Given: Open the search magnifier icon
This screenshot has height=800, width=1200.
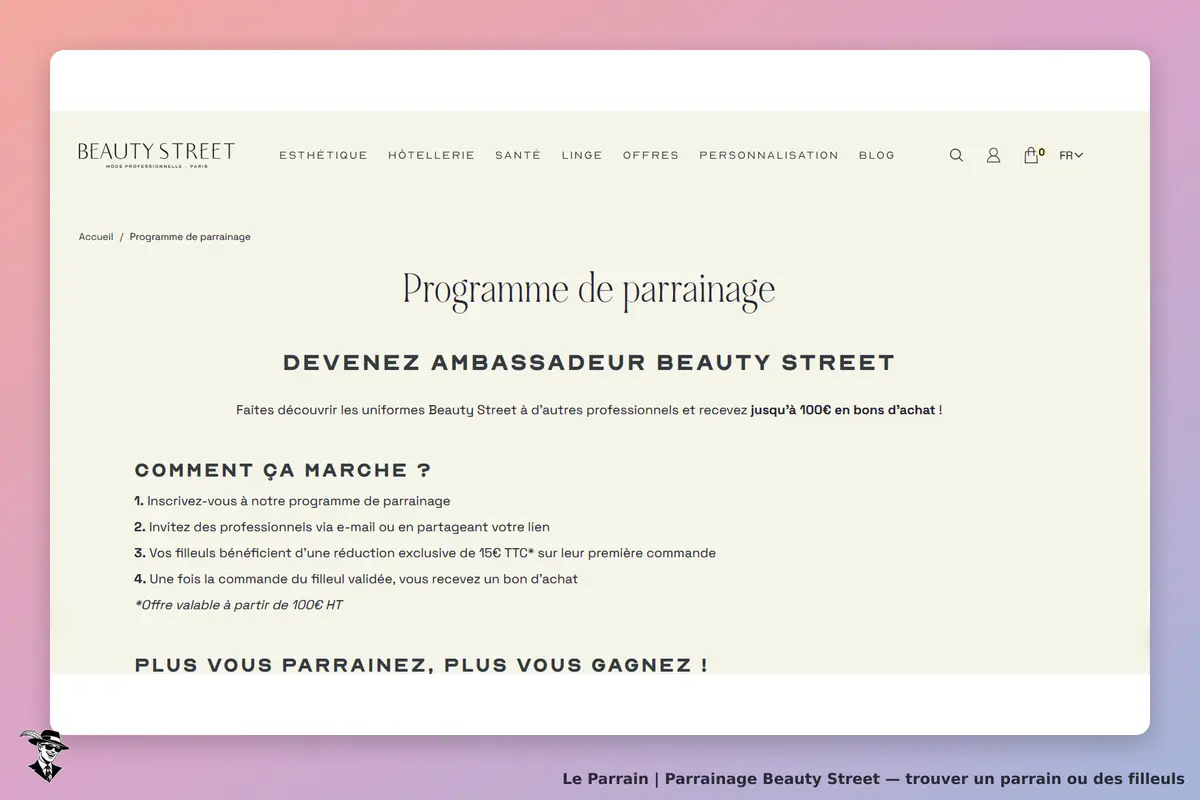Looking at the screenshot, I should (956, 155).
